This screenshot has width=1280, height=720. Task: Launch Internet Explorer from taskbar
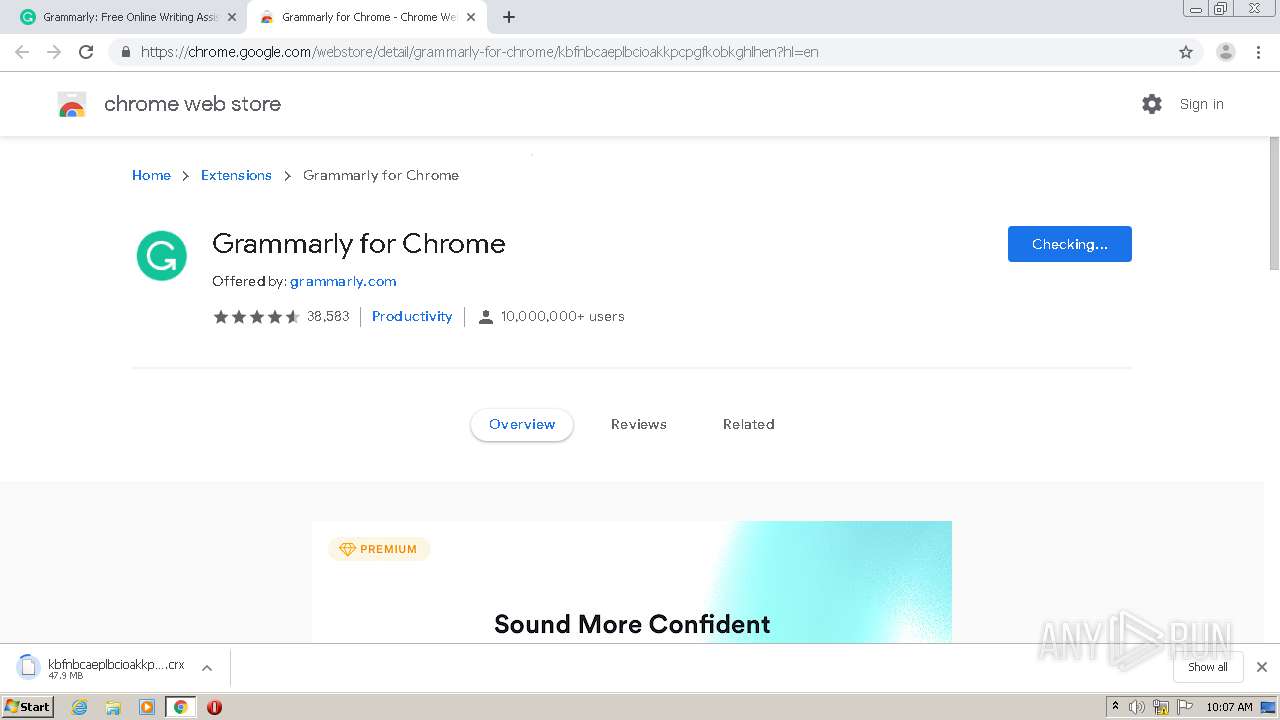79,707
